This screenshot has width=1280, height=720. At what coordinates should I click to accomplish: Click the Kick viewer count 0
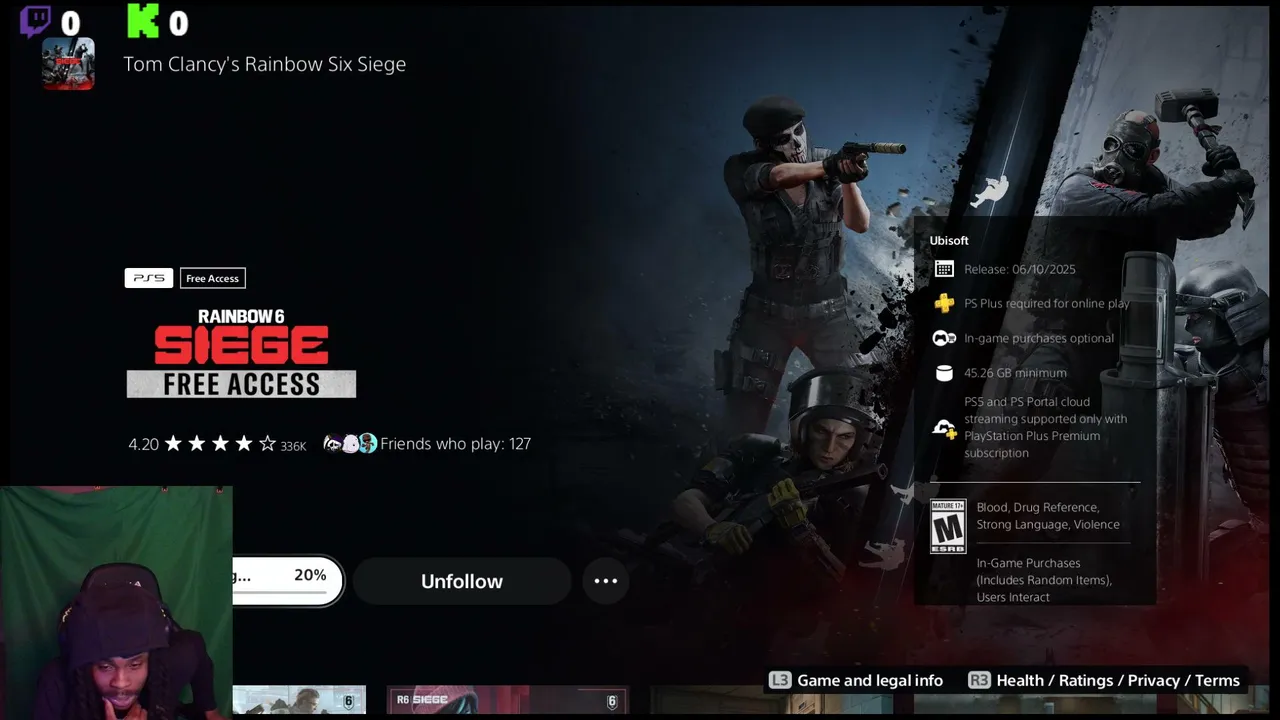(x=178, y=23)
